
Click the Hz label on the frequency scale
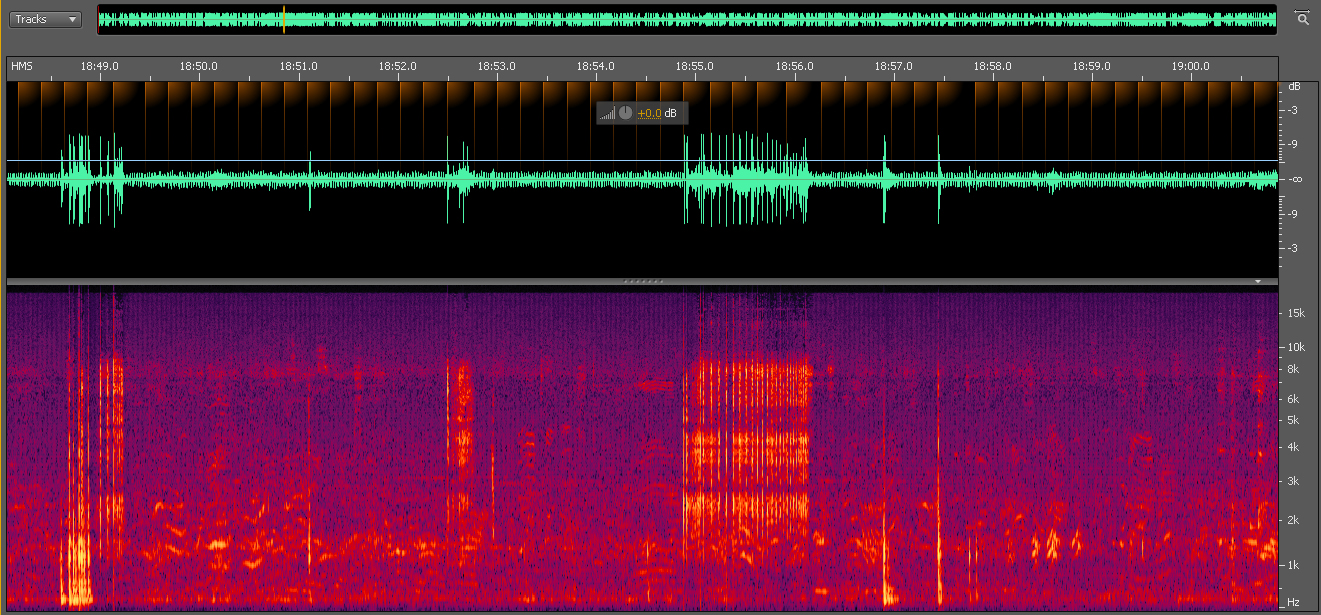click(1294, 602)
